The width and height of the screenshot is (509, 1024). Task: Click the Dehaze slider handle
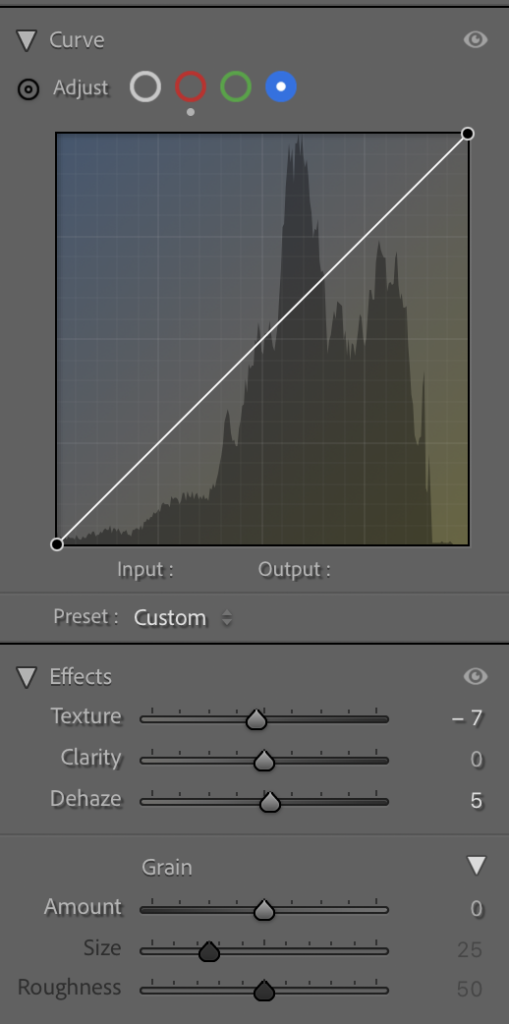tap(270, 802)
